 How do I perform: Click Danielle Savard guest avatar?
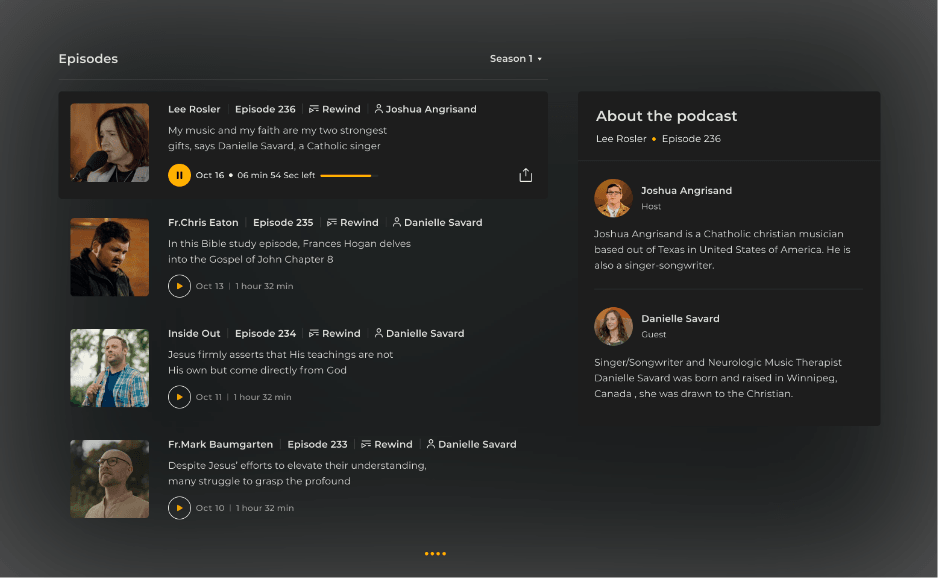(x=613, y=326)
